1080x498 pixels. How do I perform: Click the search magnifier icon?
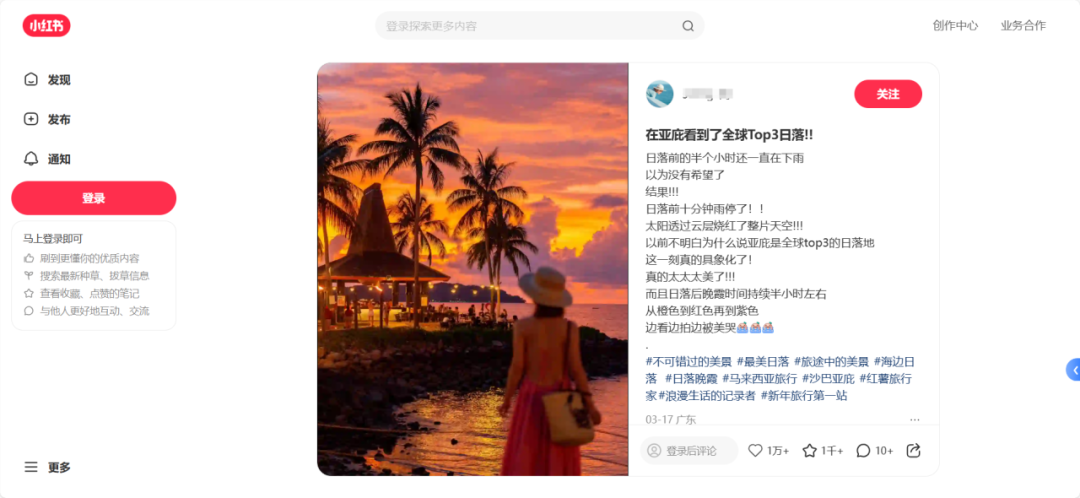pos(687,26)
